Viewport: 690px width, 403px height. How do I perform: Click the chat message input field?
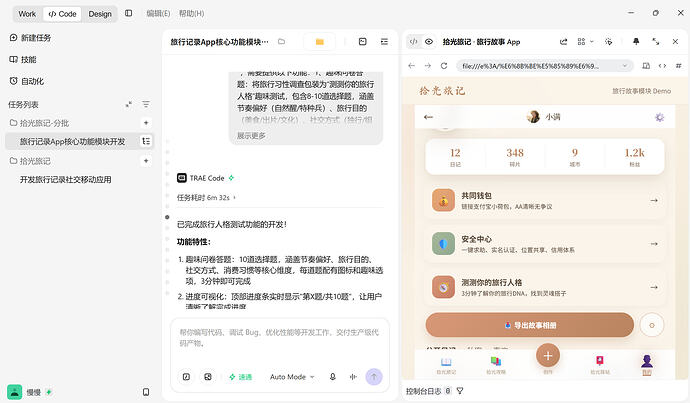pyautogui.click(x=280, y=338)
